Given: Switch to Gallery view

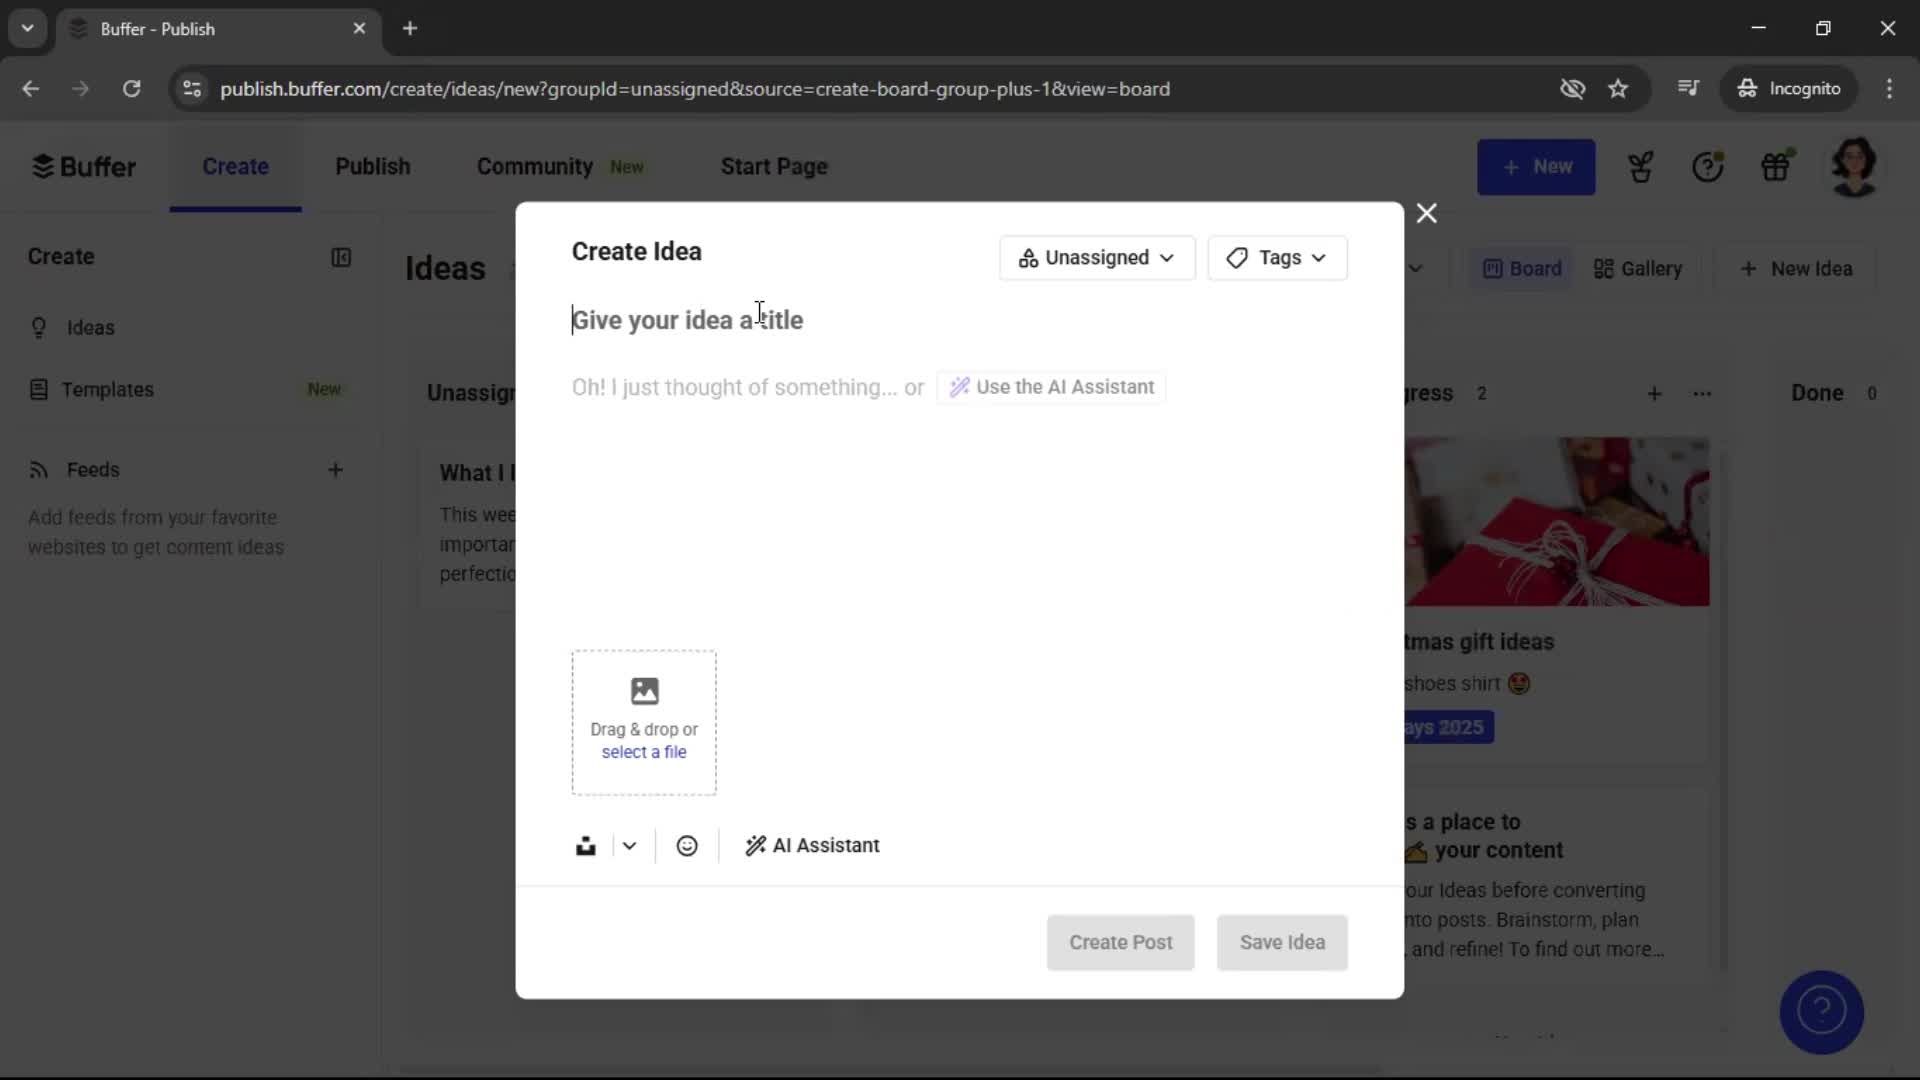Looking at the screenshot, I should click(1638, 268).
